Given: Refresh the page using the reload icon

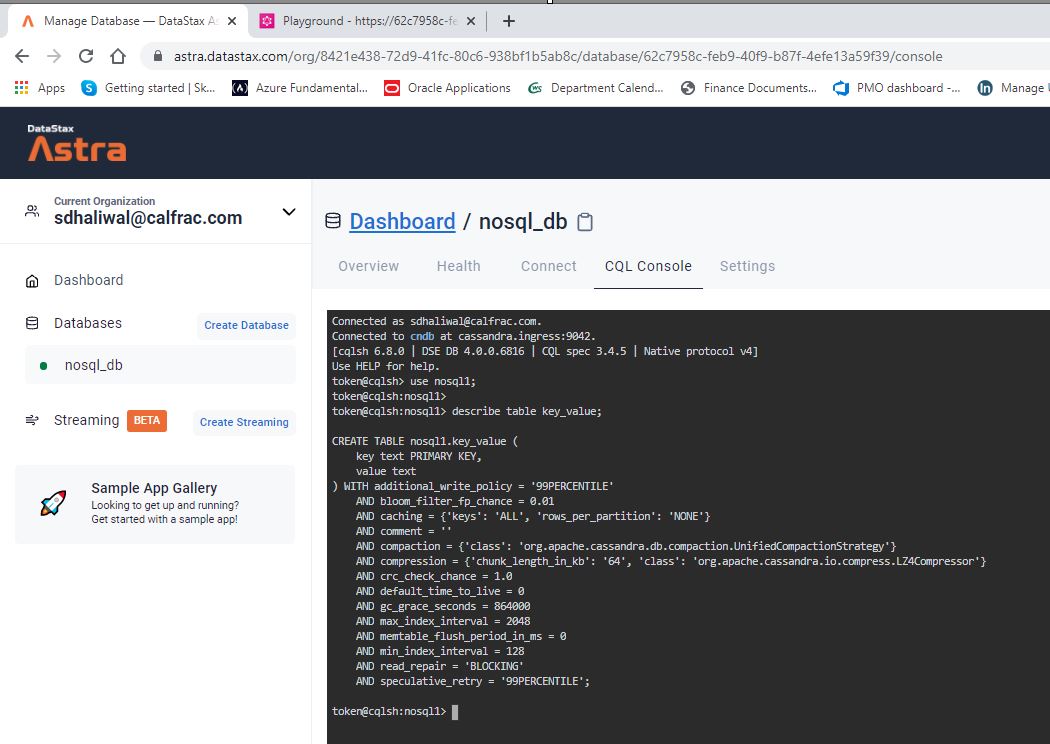Looking at the screenshot, I should click(85, 56).
